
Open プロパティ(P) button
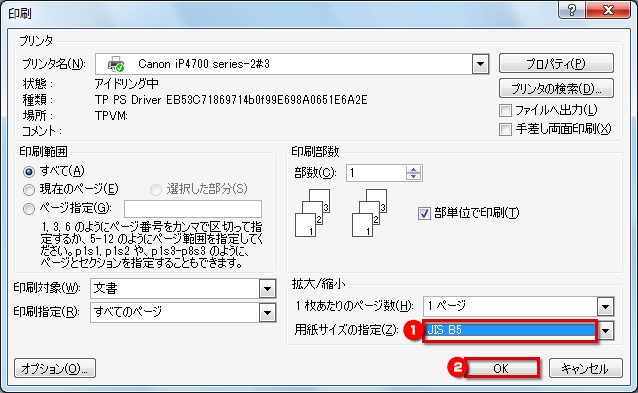tap(556, 64)
